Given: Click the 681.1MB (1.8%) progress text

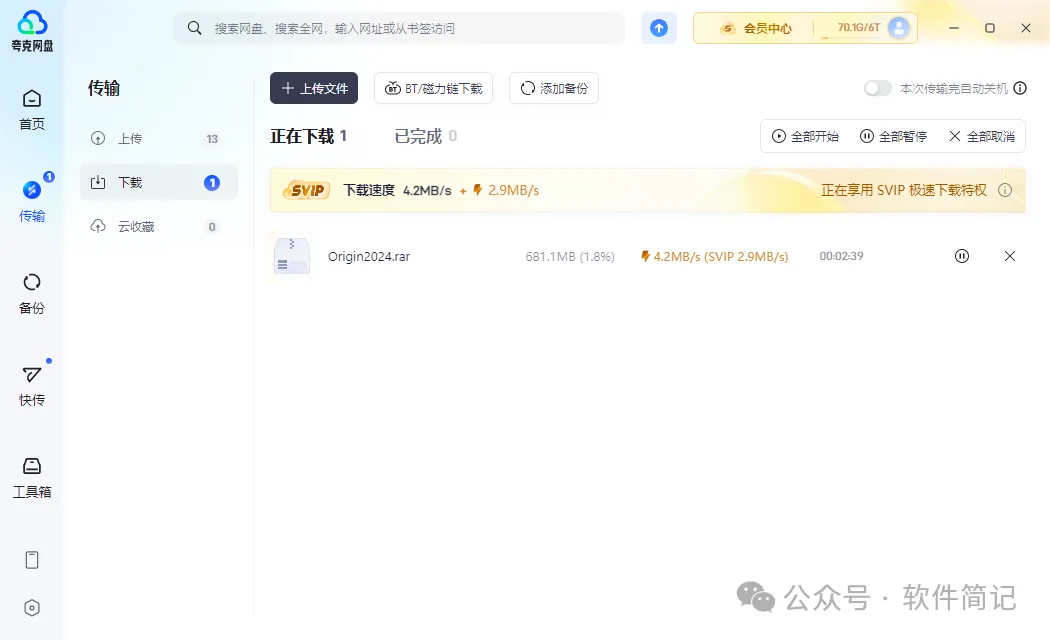Looking at the screenshot, I should tap(570, 256).
